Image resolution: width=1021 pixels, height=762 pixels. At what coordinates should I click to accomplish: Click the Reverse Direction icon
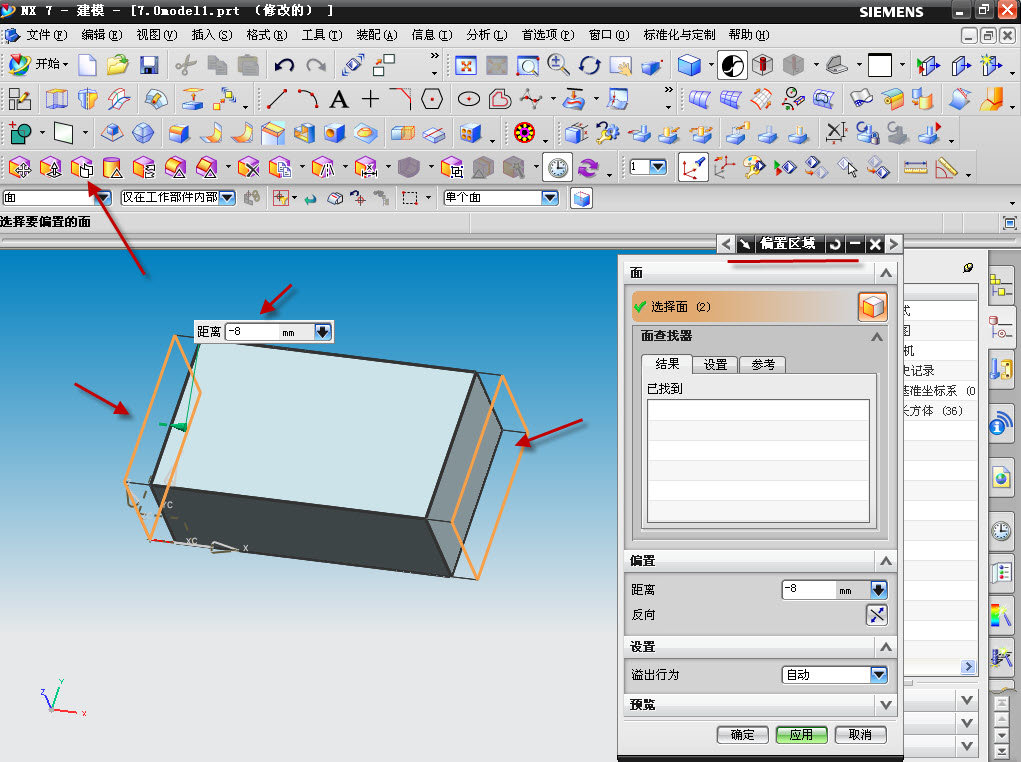pos(876,615)
